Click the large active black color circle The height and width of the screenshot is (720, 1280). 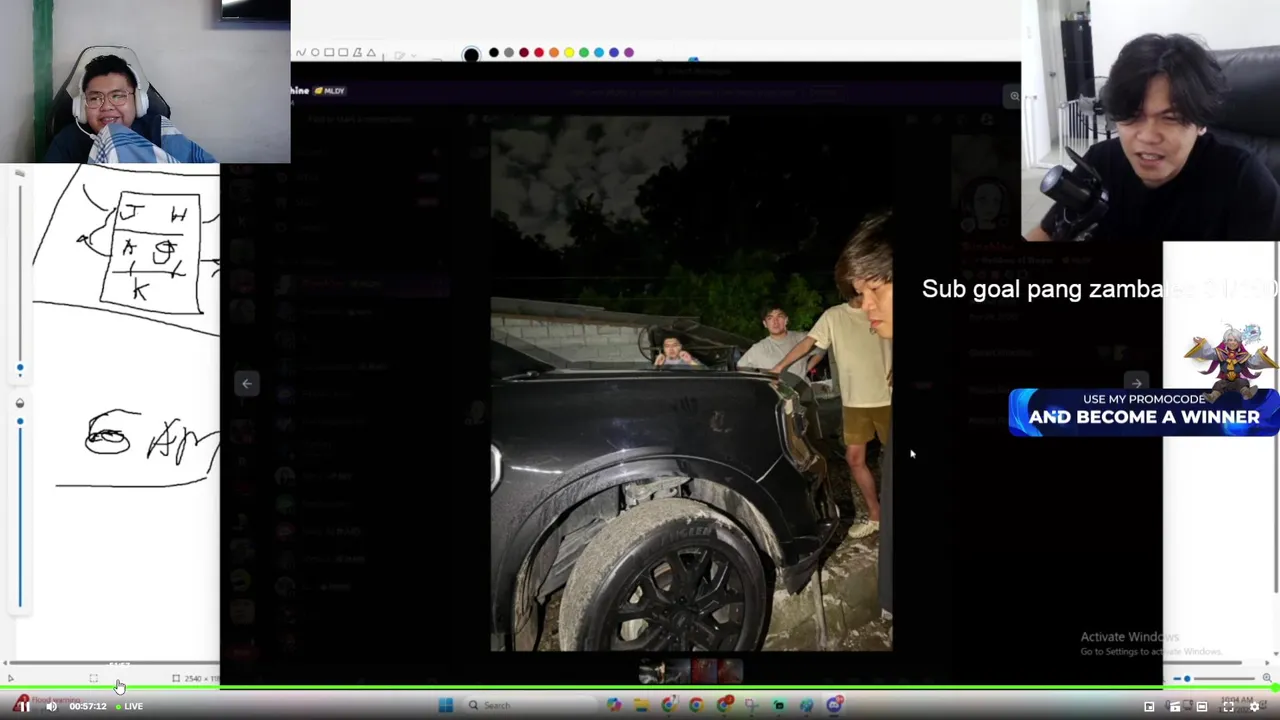pyautogui.click(x=471, y=53)
